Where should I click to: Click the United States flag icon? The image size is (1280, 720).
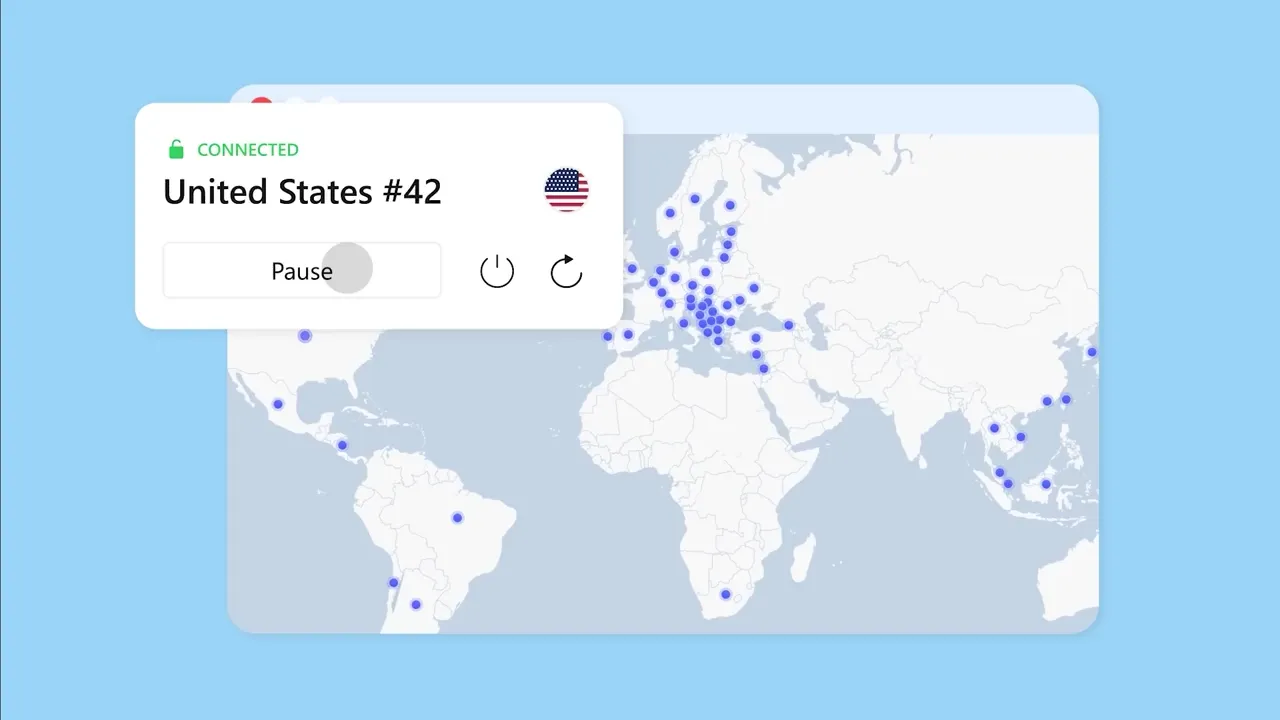pyautogui.click(x=567, y=190)
